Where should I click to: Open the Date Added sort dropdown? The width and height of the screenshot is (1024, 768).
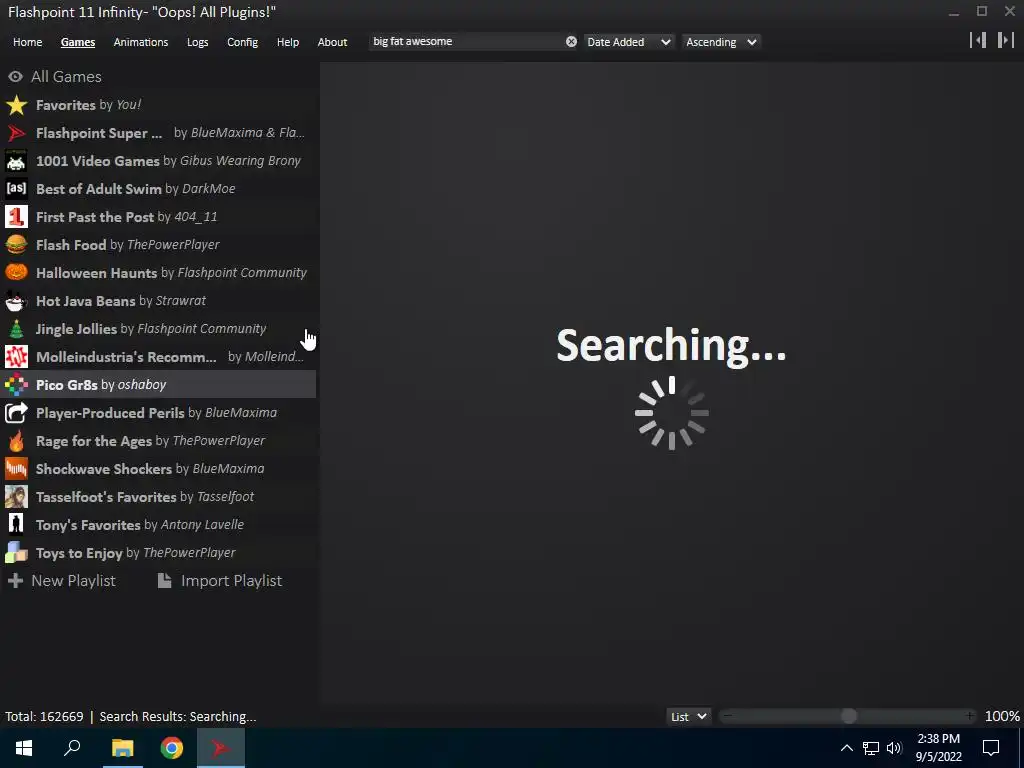point(628,42)
